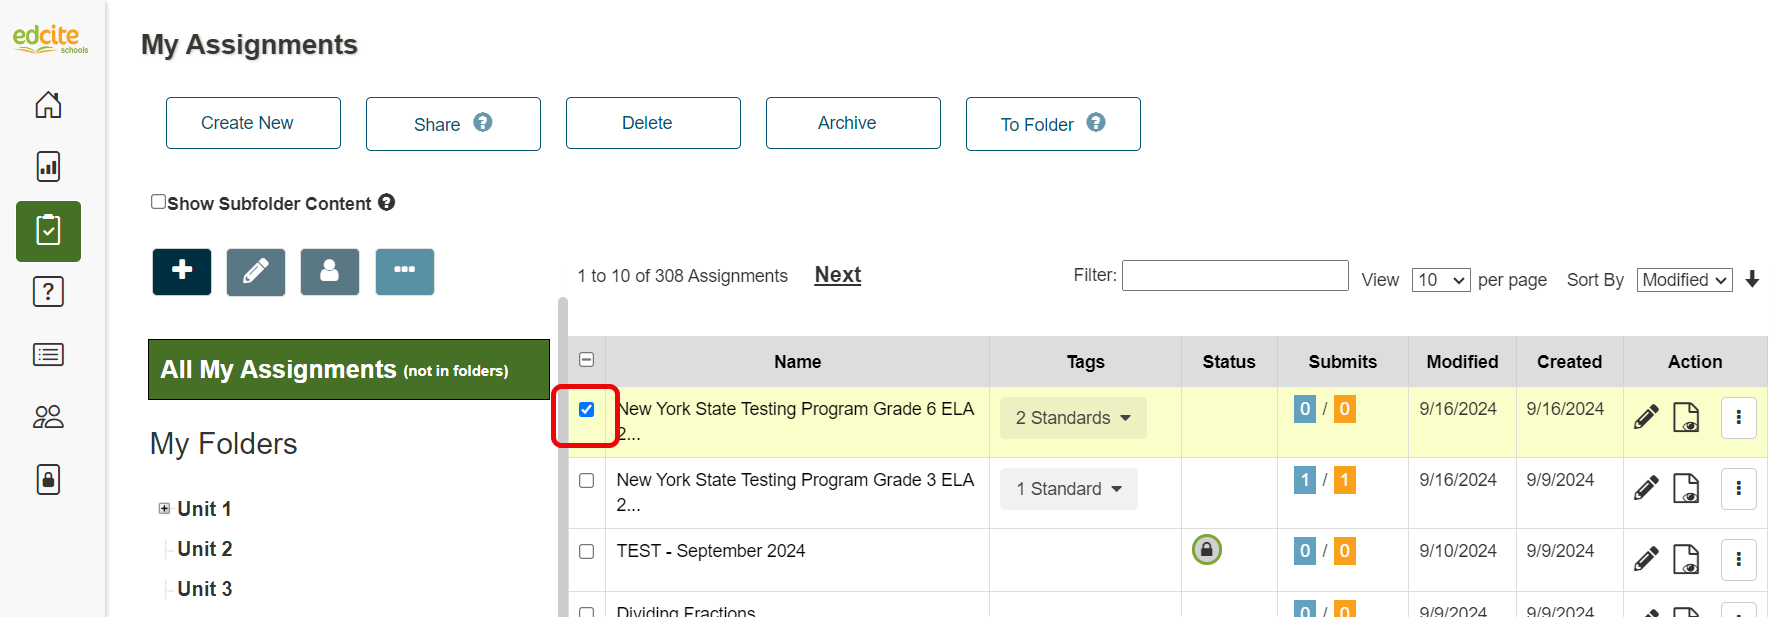Viewport: 1781px width, 617px height.
Task: Open the Unit 3 folder
Action: (205, 589)
